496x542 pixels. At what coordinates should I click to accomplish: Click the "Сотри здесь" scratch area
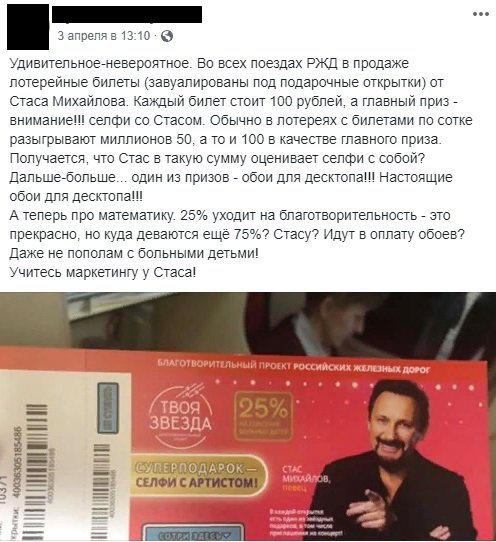point(194,533)
